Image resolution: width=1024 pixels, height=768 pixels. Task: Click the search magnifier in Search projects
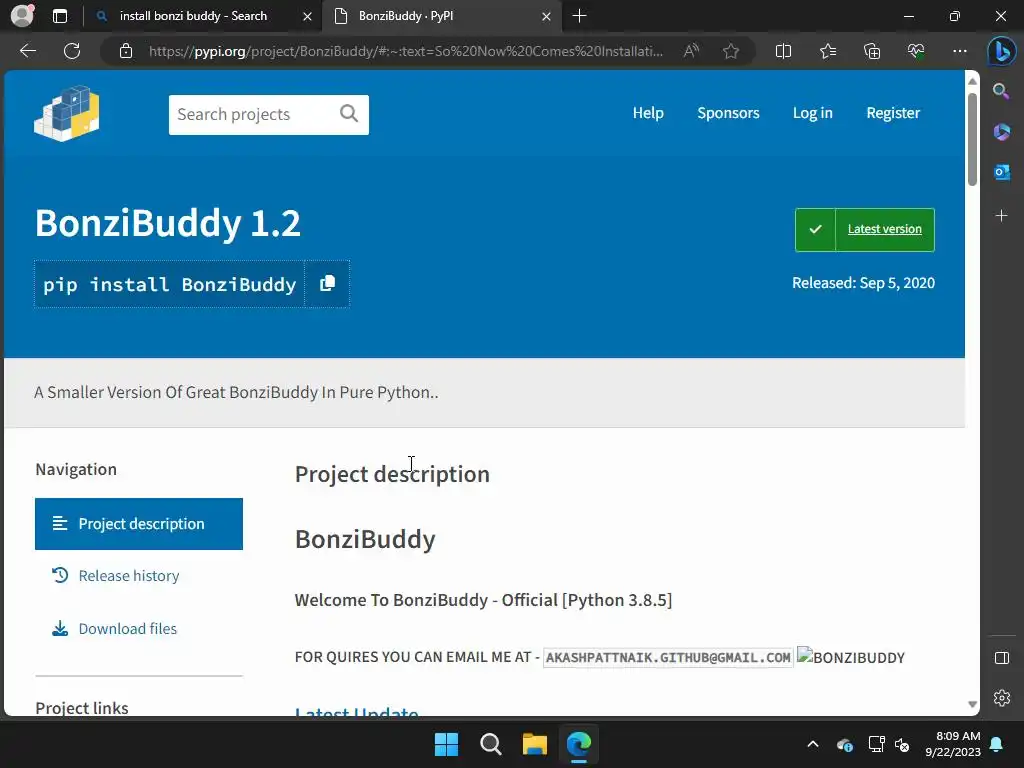click(x=349, y=114)
